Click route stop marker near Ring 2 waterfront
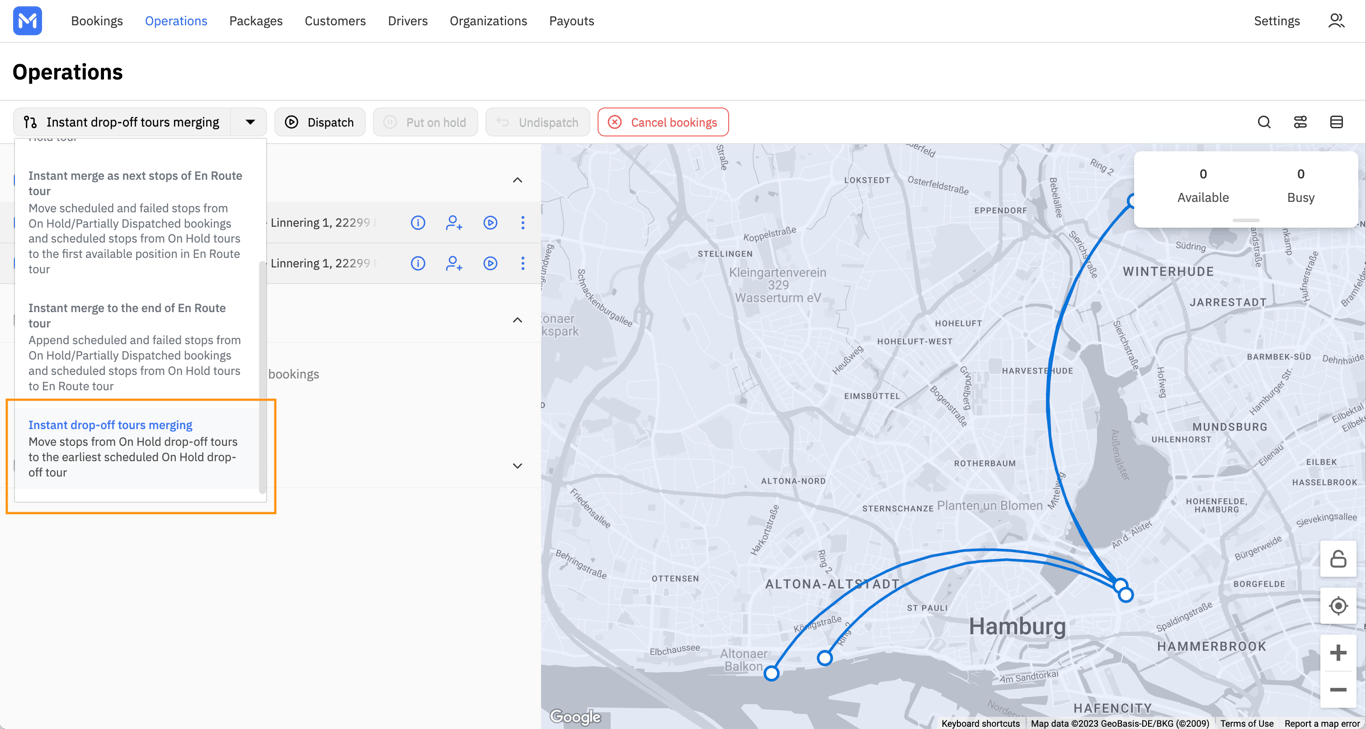1366x729 pixels. (824, 658)
